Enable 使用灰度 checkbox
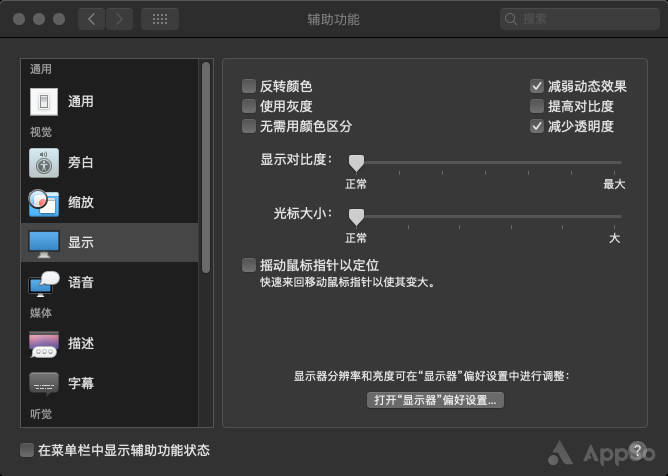Viewport: 668px width, 476px height. click(249, 106)
